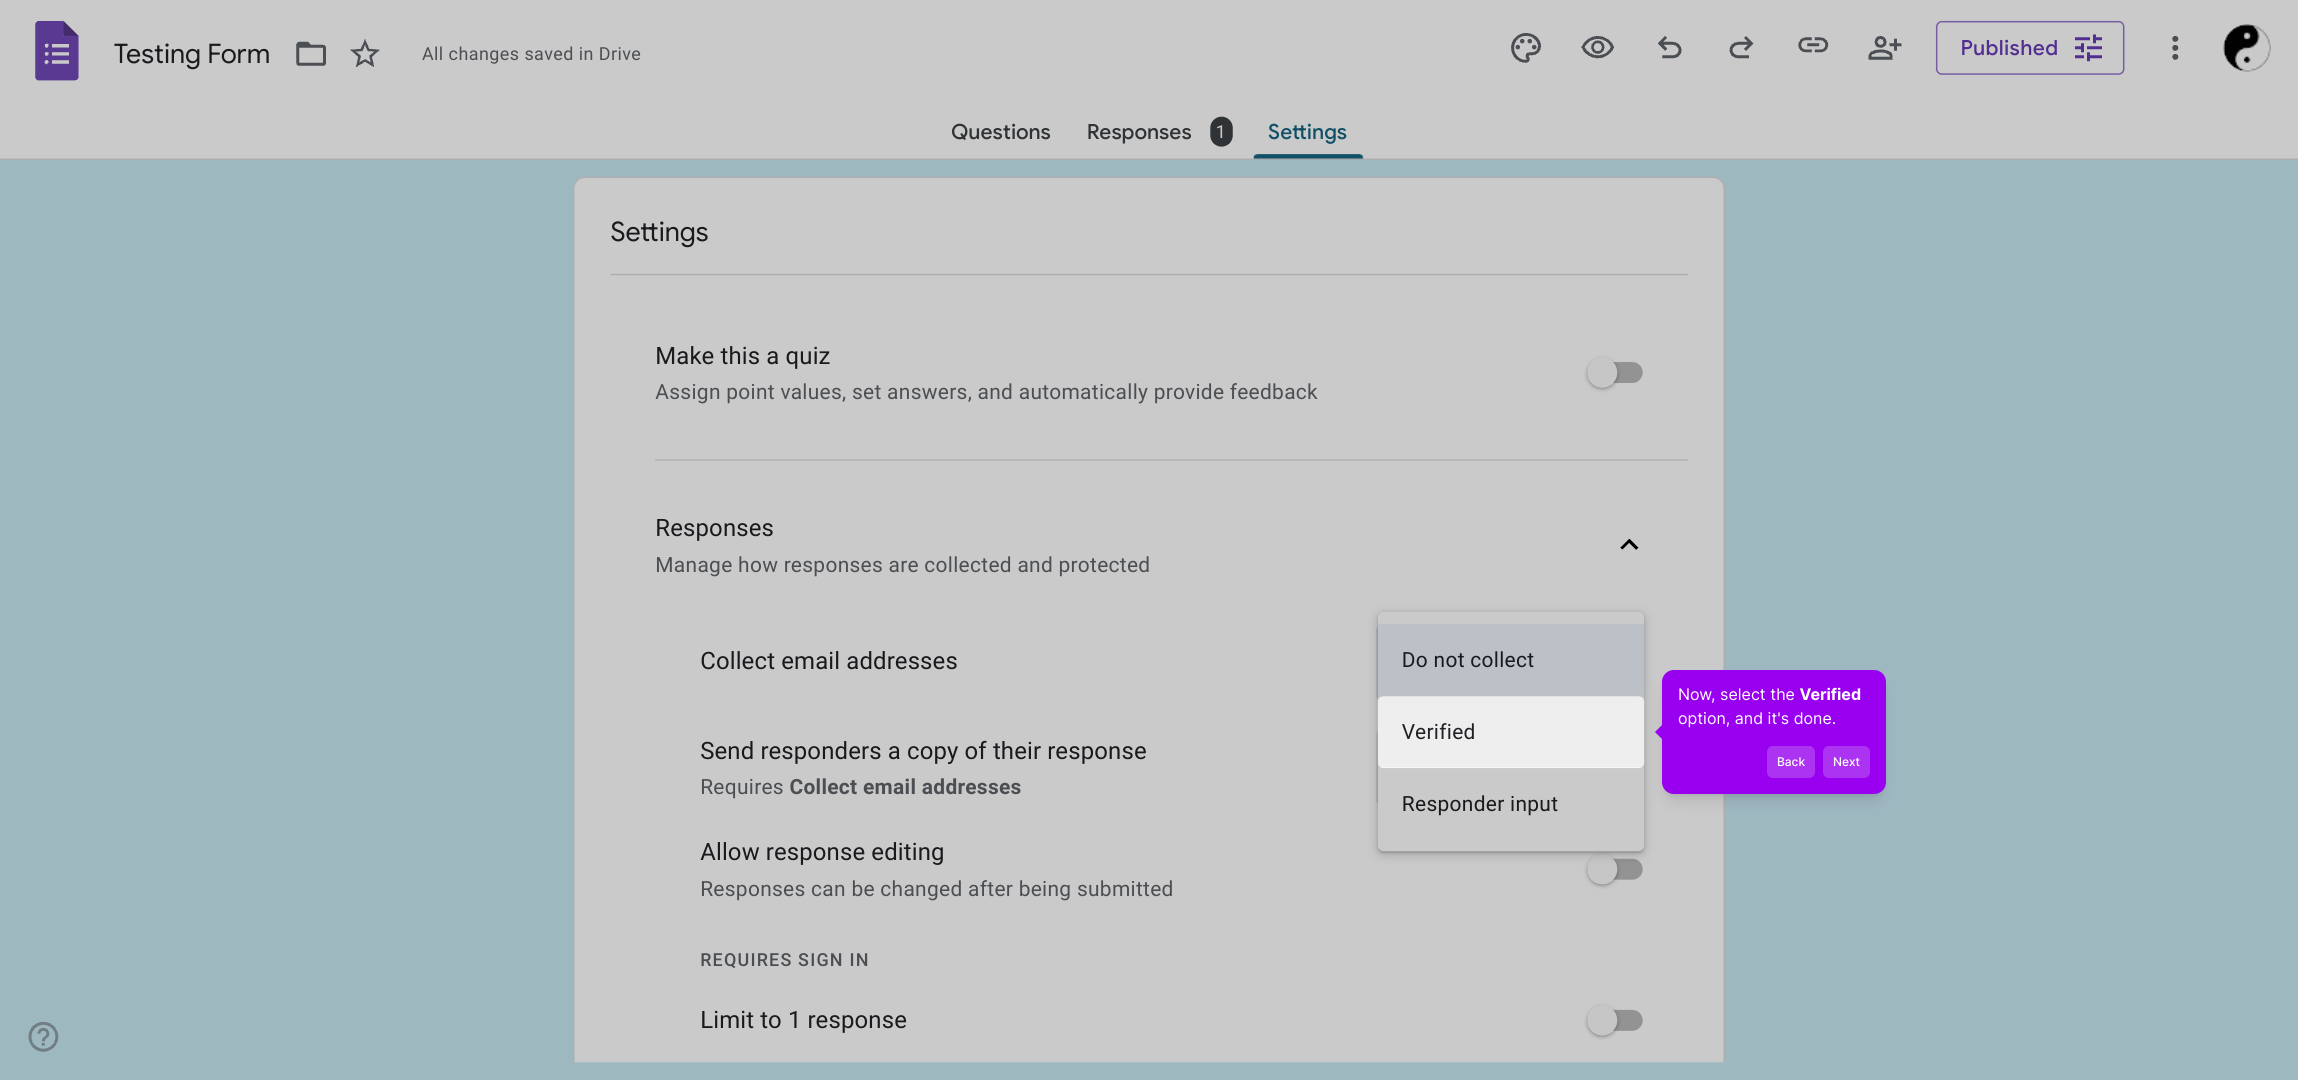Pick Do not collect option
The image size is (2298, 1080).
coord(1509,660)
